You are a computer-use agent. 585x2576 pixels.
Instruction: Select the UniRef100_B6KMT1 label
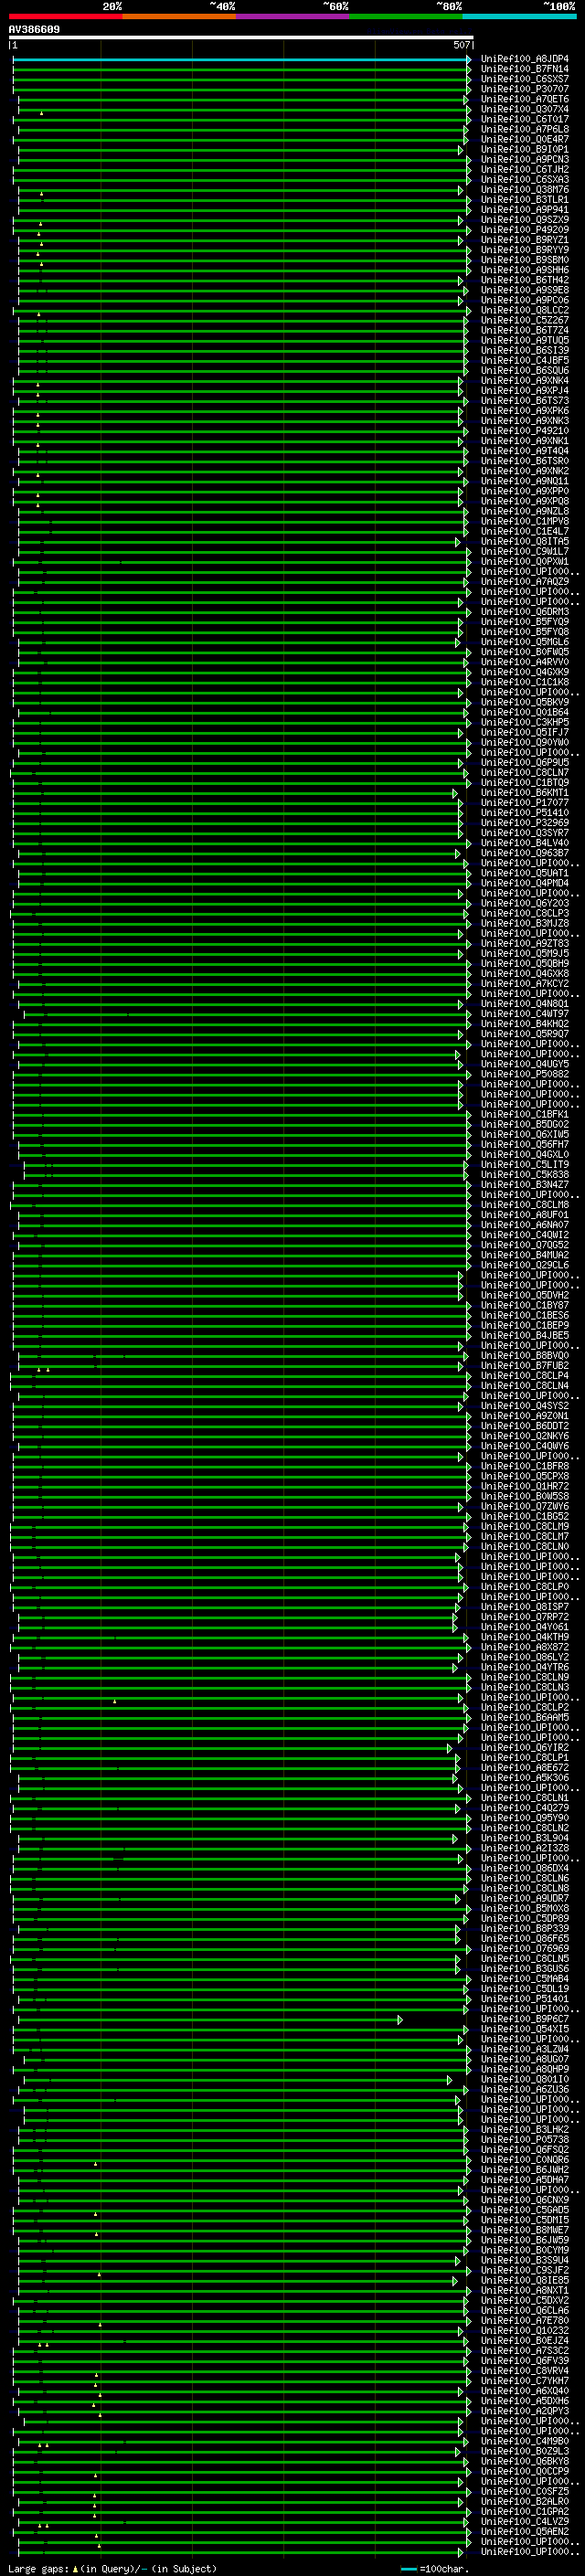[525, 792]
